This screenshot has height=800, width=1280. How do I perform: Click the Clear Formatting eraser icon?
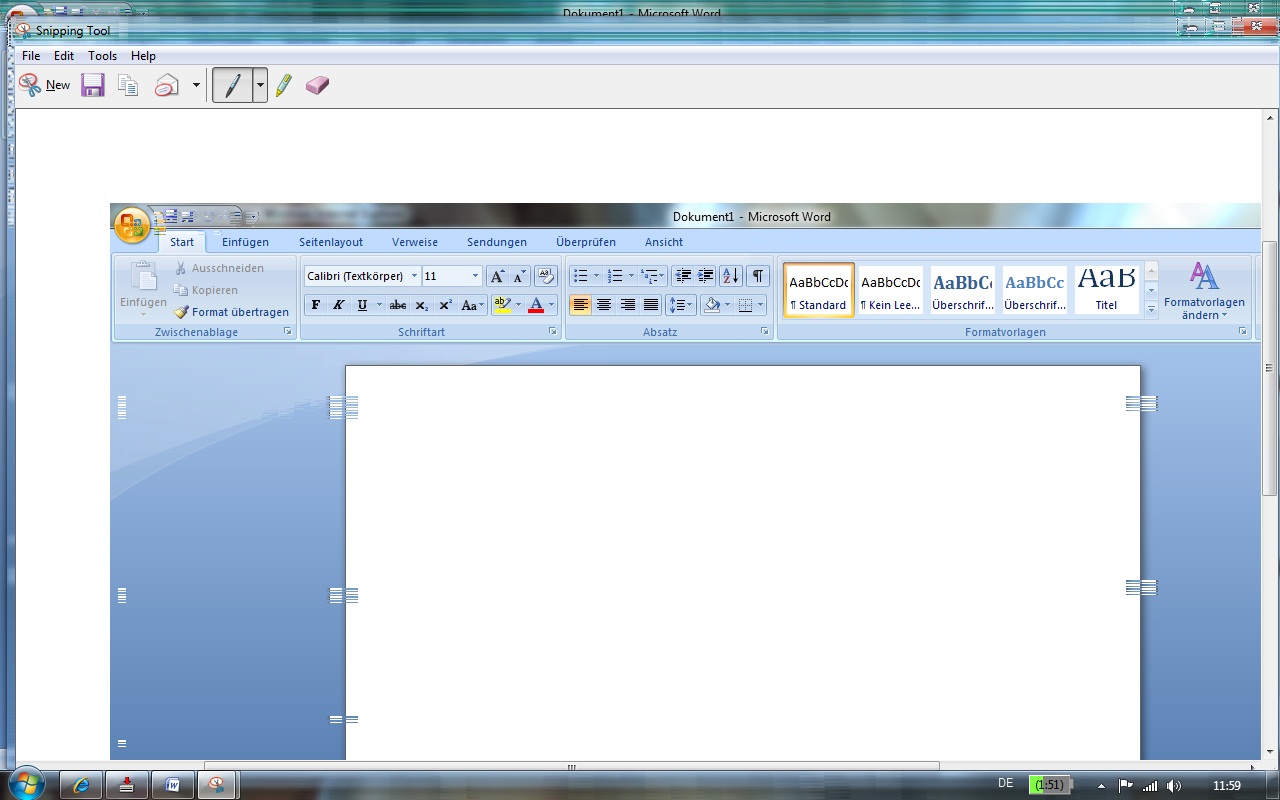pos(545,276)
